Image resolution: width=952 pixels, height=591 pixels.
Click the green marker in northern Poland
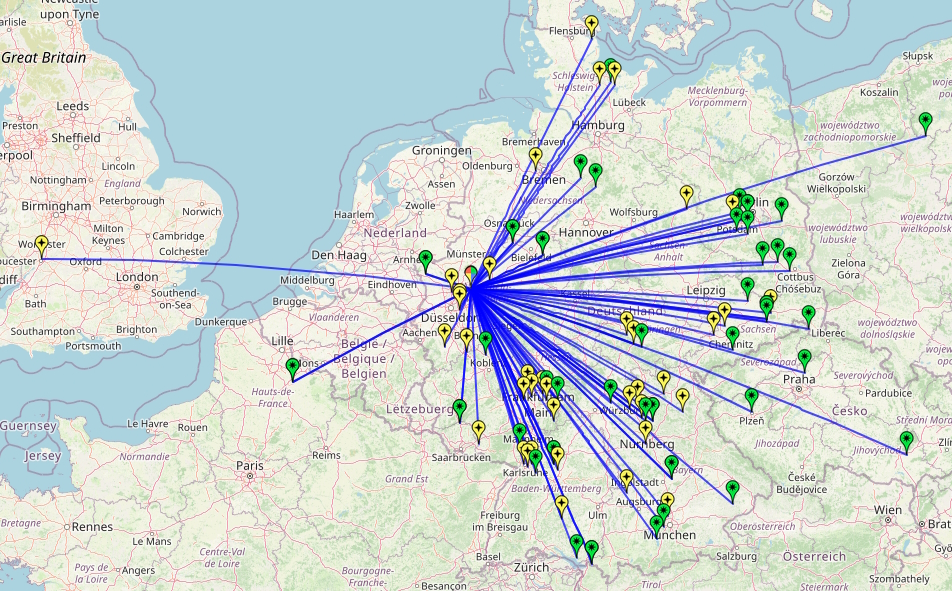(x=925, y=122)
